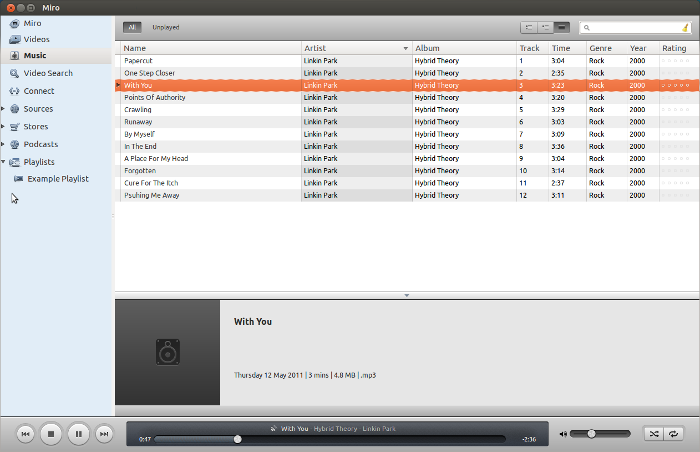Click in the search input field

click(632, 28)
